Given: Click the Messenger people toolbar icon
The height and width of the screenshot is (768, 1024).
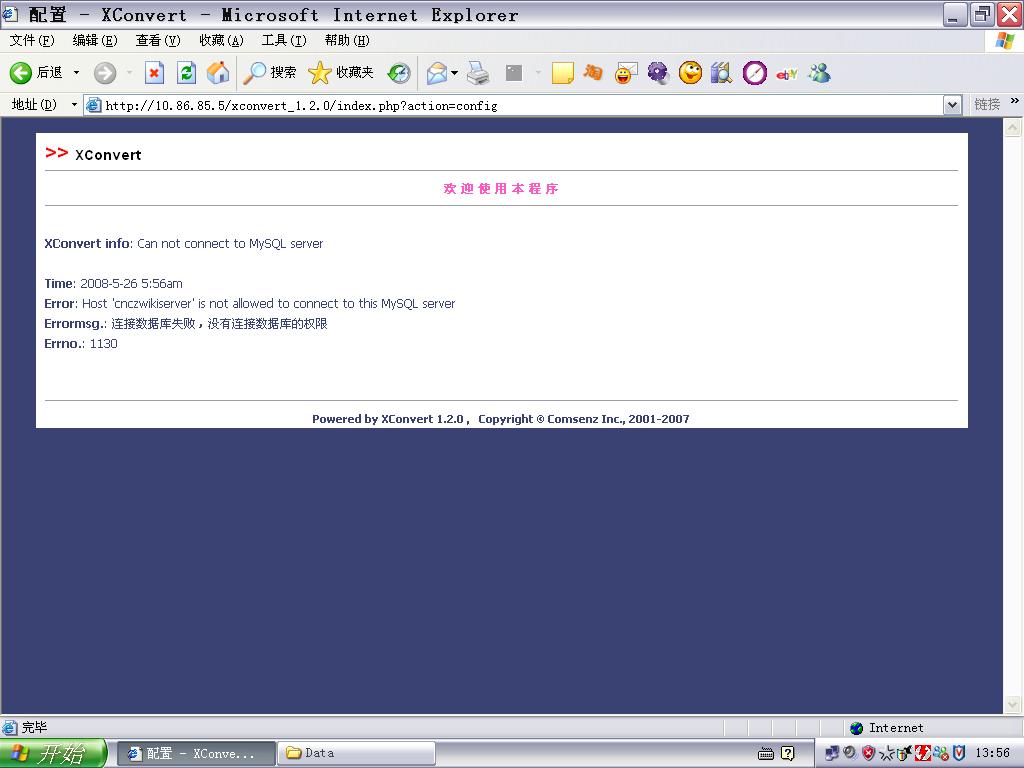Looking at the screenshot, I should (819, 72).
